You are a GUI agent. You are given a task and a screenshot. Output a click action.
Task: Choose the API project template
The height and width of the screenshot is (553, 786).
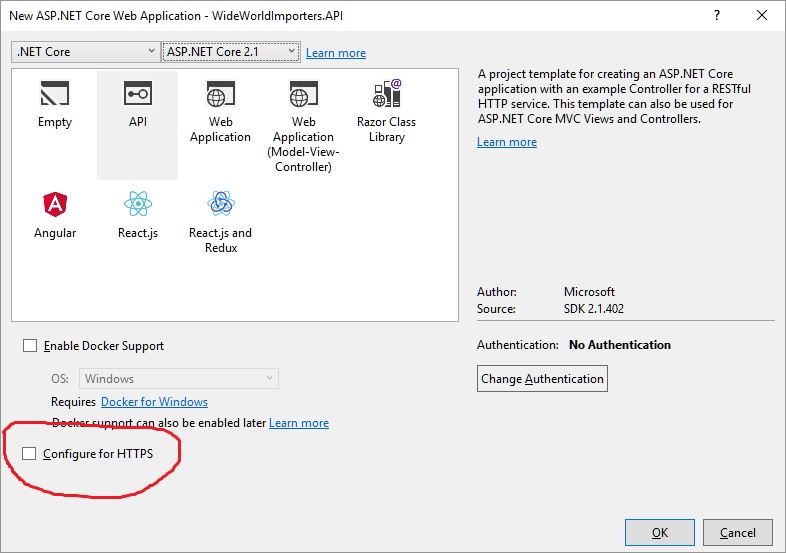pos(138,95)
